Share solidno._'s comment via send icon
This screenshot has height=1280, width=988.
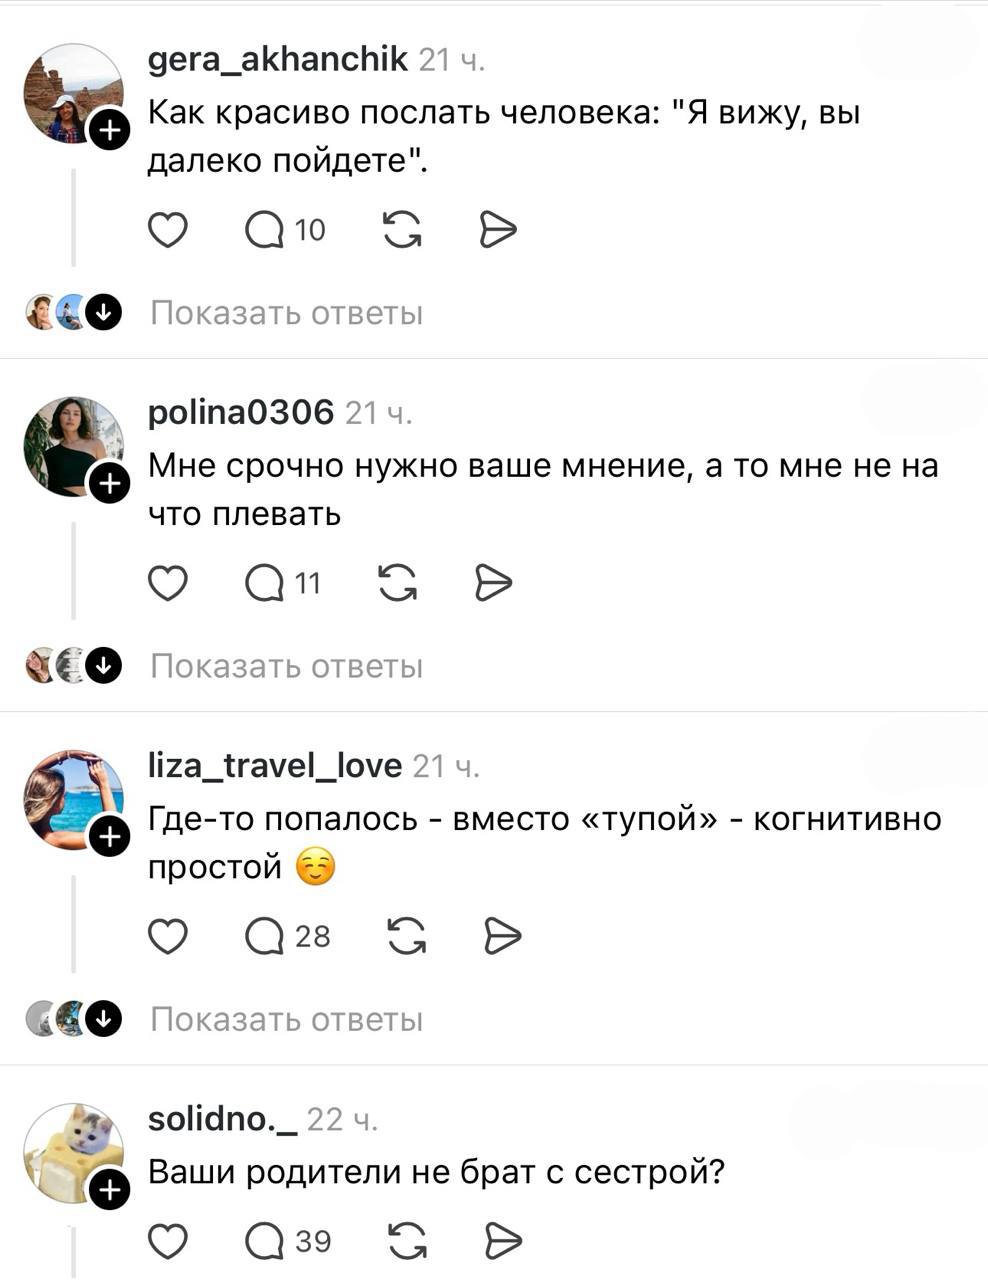(503, 1241)
